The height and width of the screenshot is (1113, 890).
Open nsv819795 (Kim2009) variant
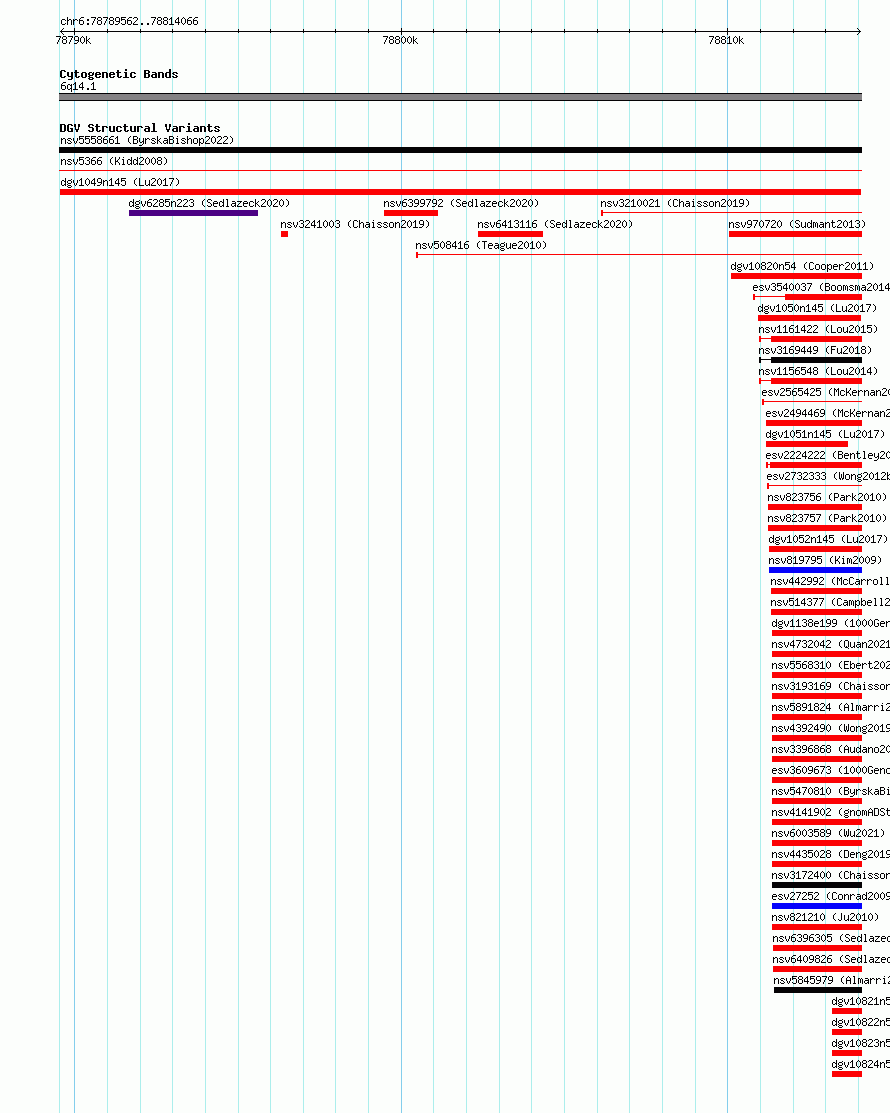point(825,561)
